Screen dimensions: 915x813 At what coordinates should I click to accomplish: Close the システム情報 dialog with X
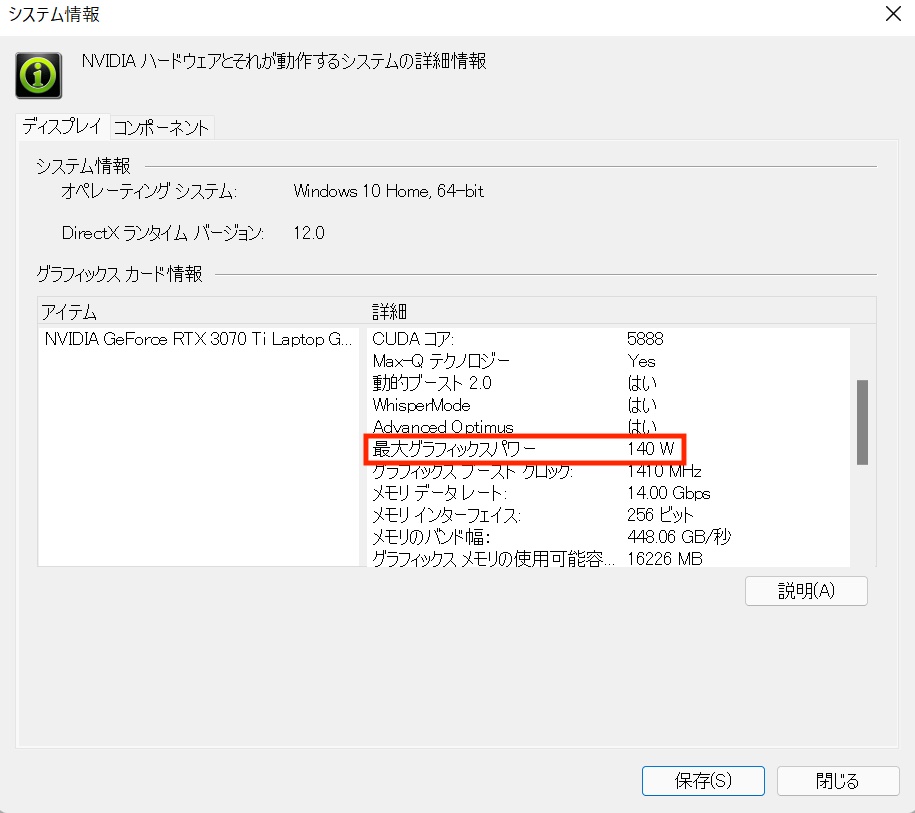[x=893, y=13]
